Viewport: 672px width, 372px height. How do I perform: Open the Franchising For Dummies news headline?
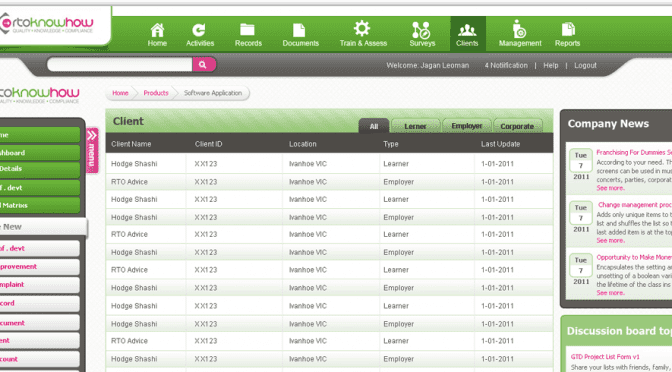click(634, 152)
